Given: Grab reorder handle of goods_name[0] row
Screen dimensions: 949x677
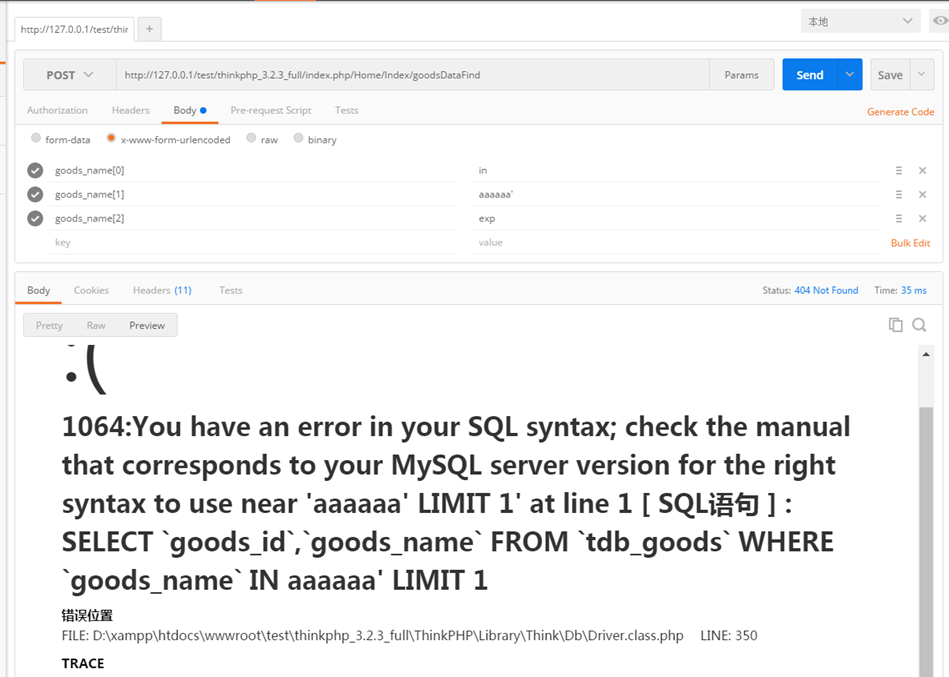Looking at the screenshot, I should click(x=899, y=171).
